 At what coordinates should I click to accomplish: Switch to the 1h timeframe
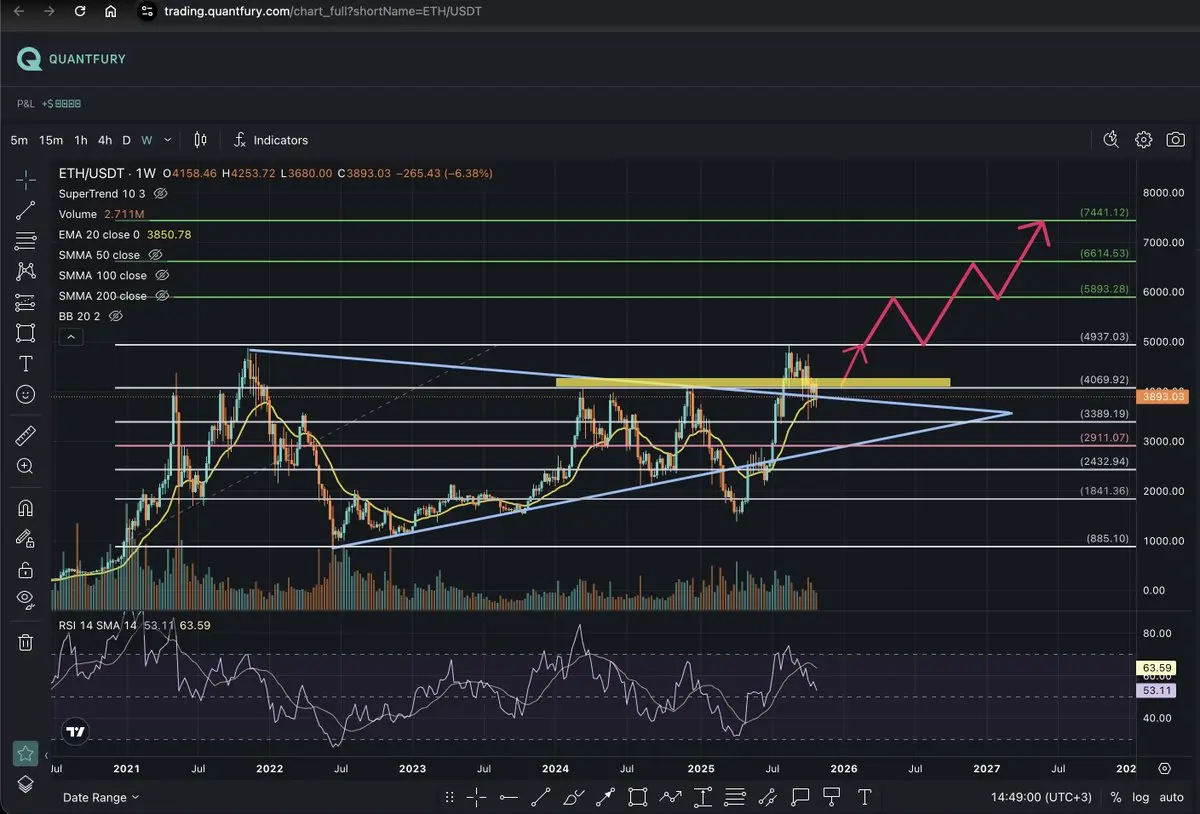coord(81,140)
